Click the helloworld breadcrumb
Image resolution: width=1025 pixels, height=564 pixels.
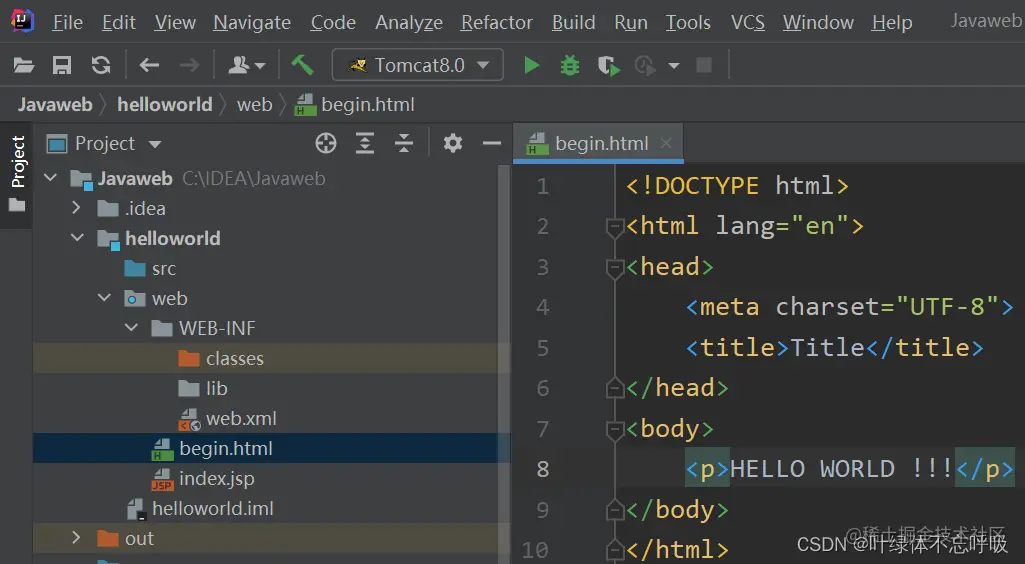tap(165, 105)
